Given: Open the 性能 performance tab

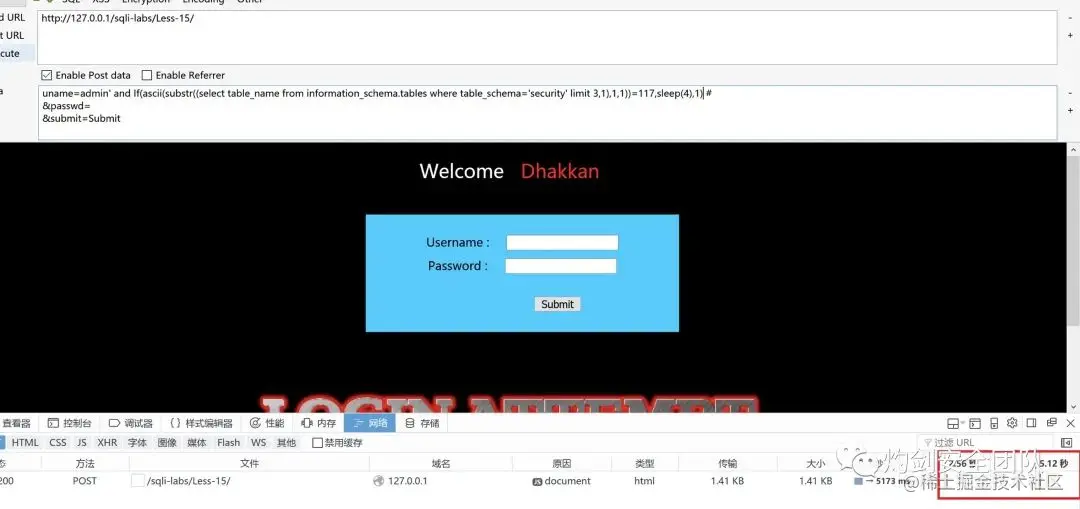Looking at the screenshot, I should click(x=267, y=423).
